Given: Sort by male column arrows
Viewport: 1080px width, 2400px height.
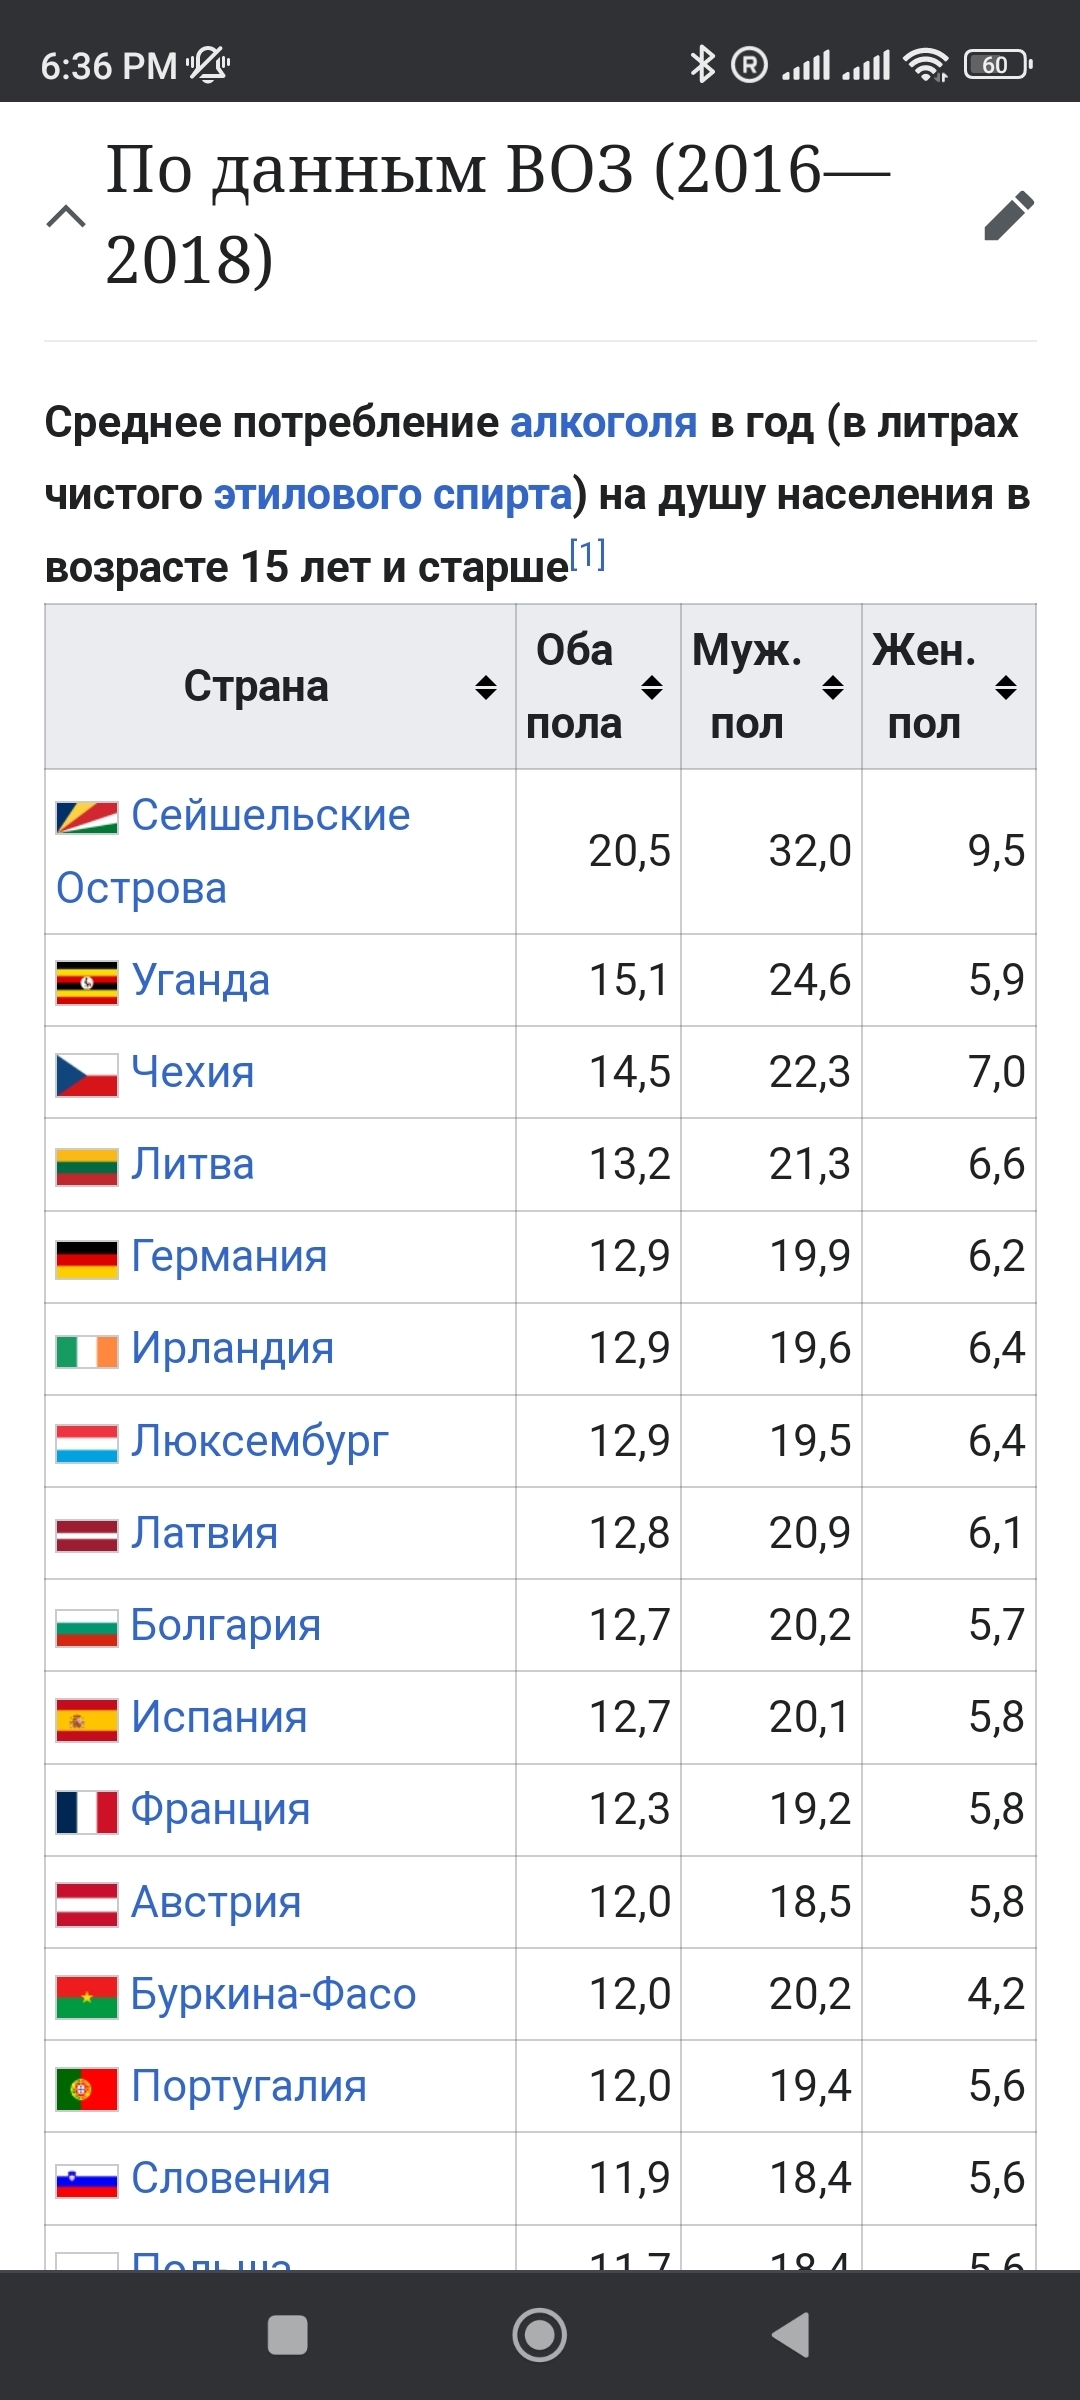Looking at the screenshot, I should point(833,687).
